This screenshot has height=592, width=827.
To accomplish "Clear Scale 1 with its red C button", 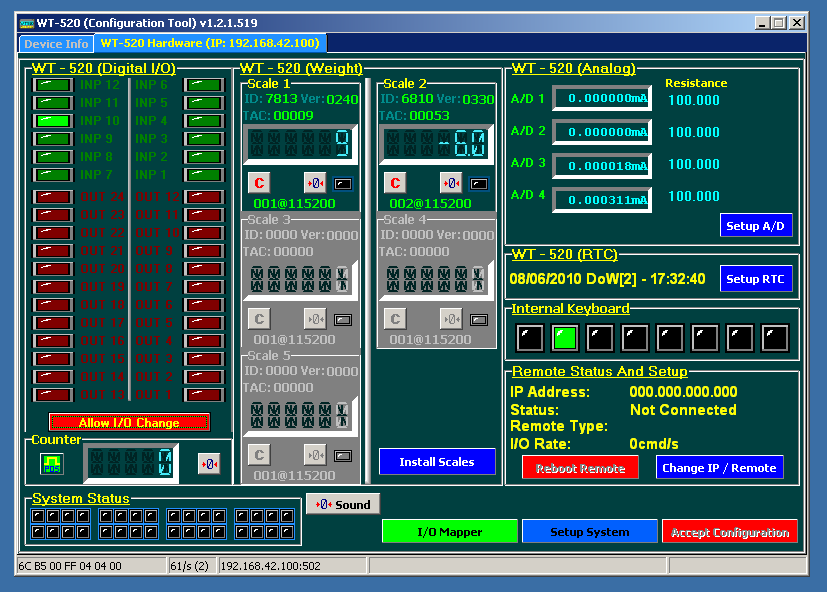I will 259,183.
